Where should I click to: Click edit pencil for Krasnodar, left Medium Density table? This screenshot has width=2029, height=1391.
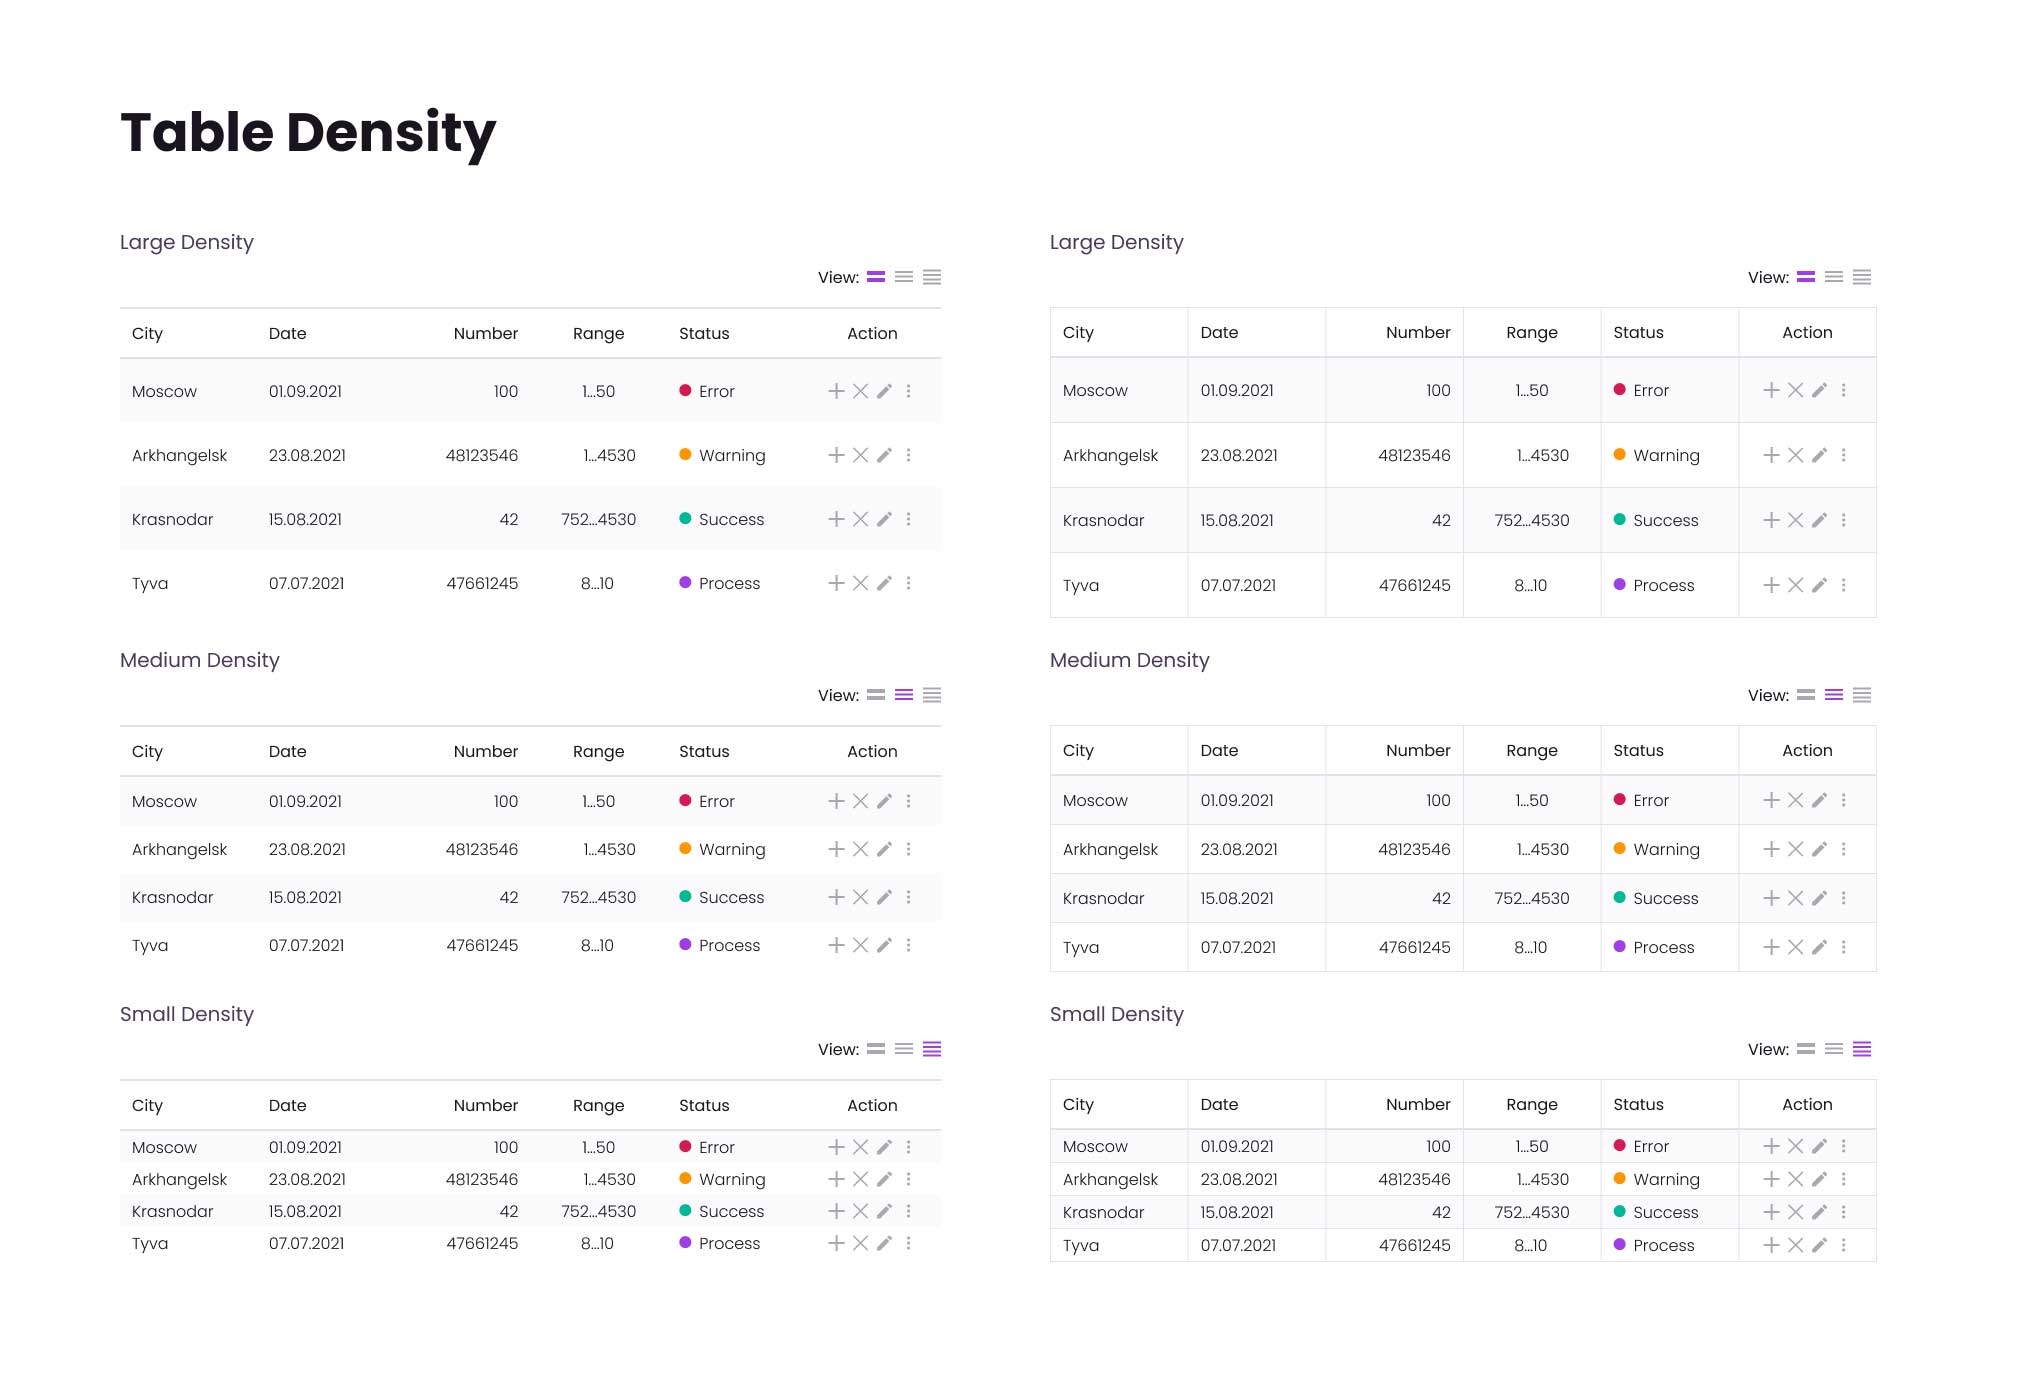coord(884,897)
